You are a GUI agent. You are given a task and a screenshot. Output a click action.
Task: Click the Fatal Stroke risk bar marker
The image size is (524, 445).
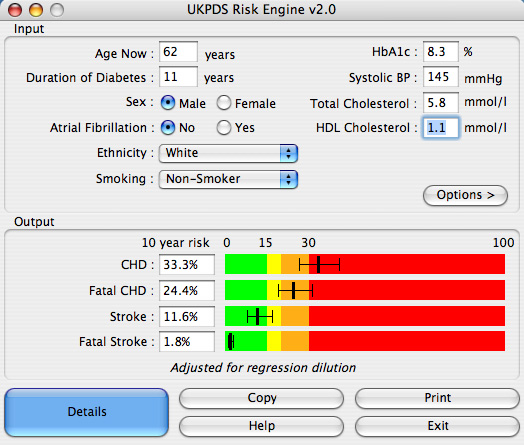point(231,341)
